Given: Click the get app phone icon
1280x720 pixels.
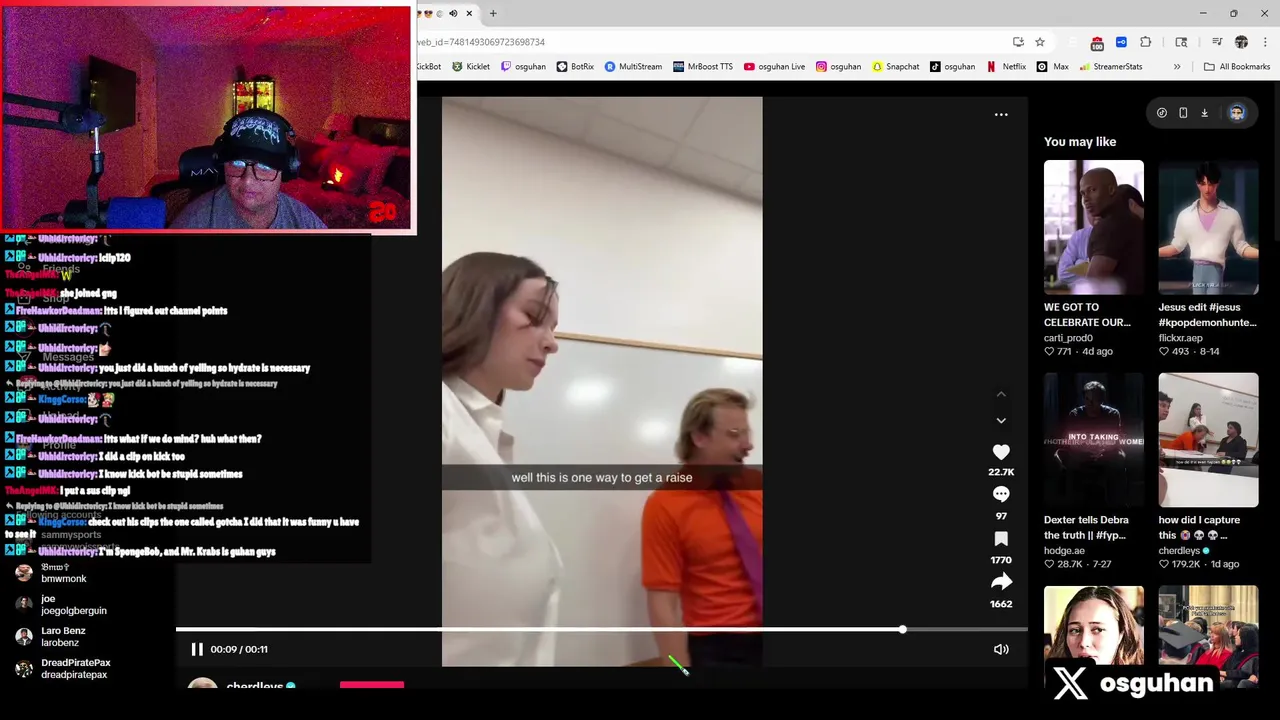Looking at the screenshot, I should coord(1183,113).
